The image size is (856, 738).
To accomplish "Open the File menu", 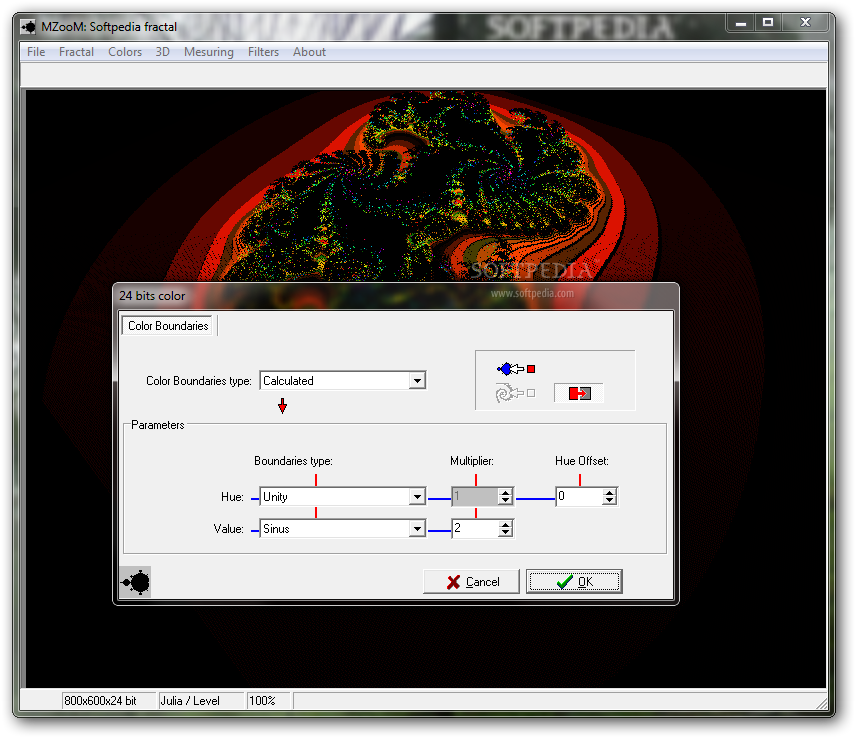I will click(36, 52).
